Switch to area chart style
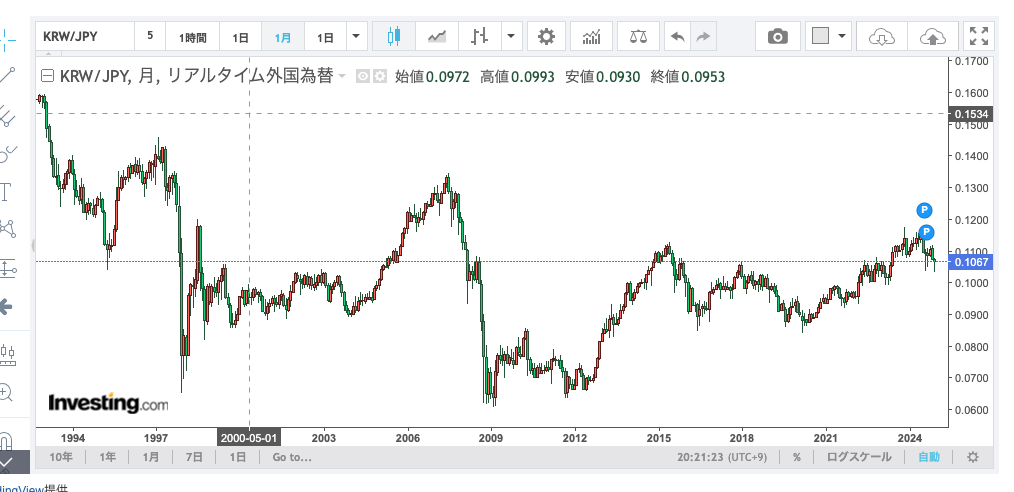The image size is (1014, 492). click(x=436, y=37)
